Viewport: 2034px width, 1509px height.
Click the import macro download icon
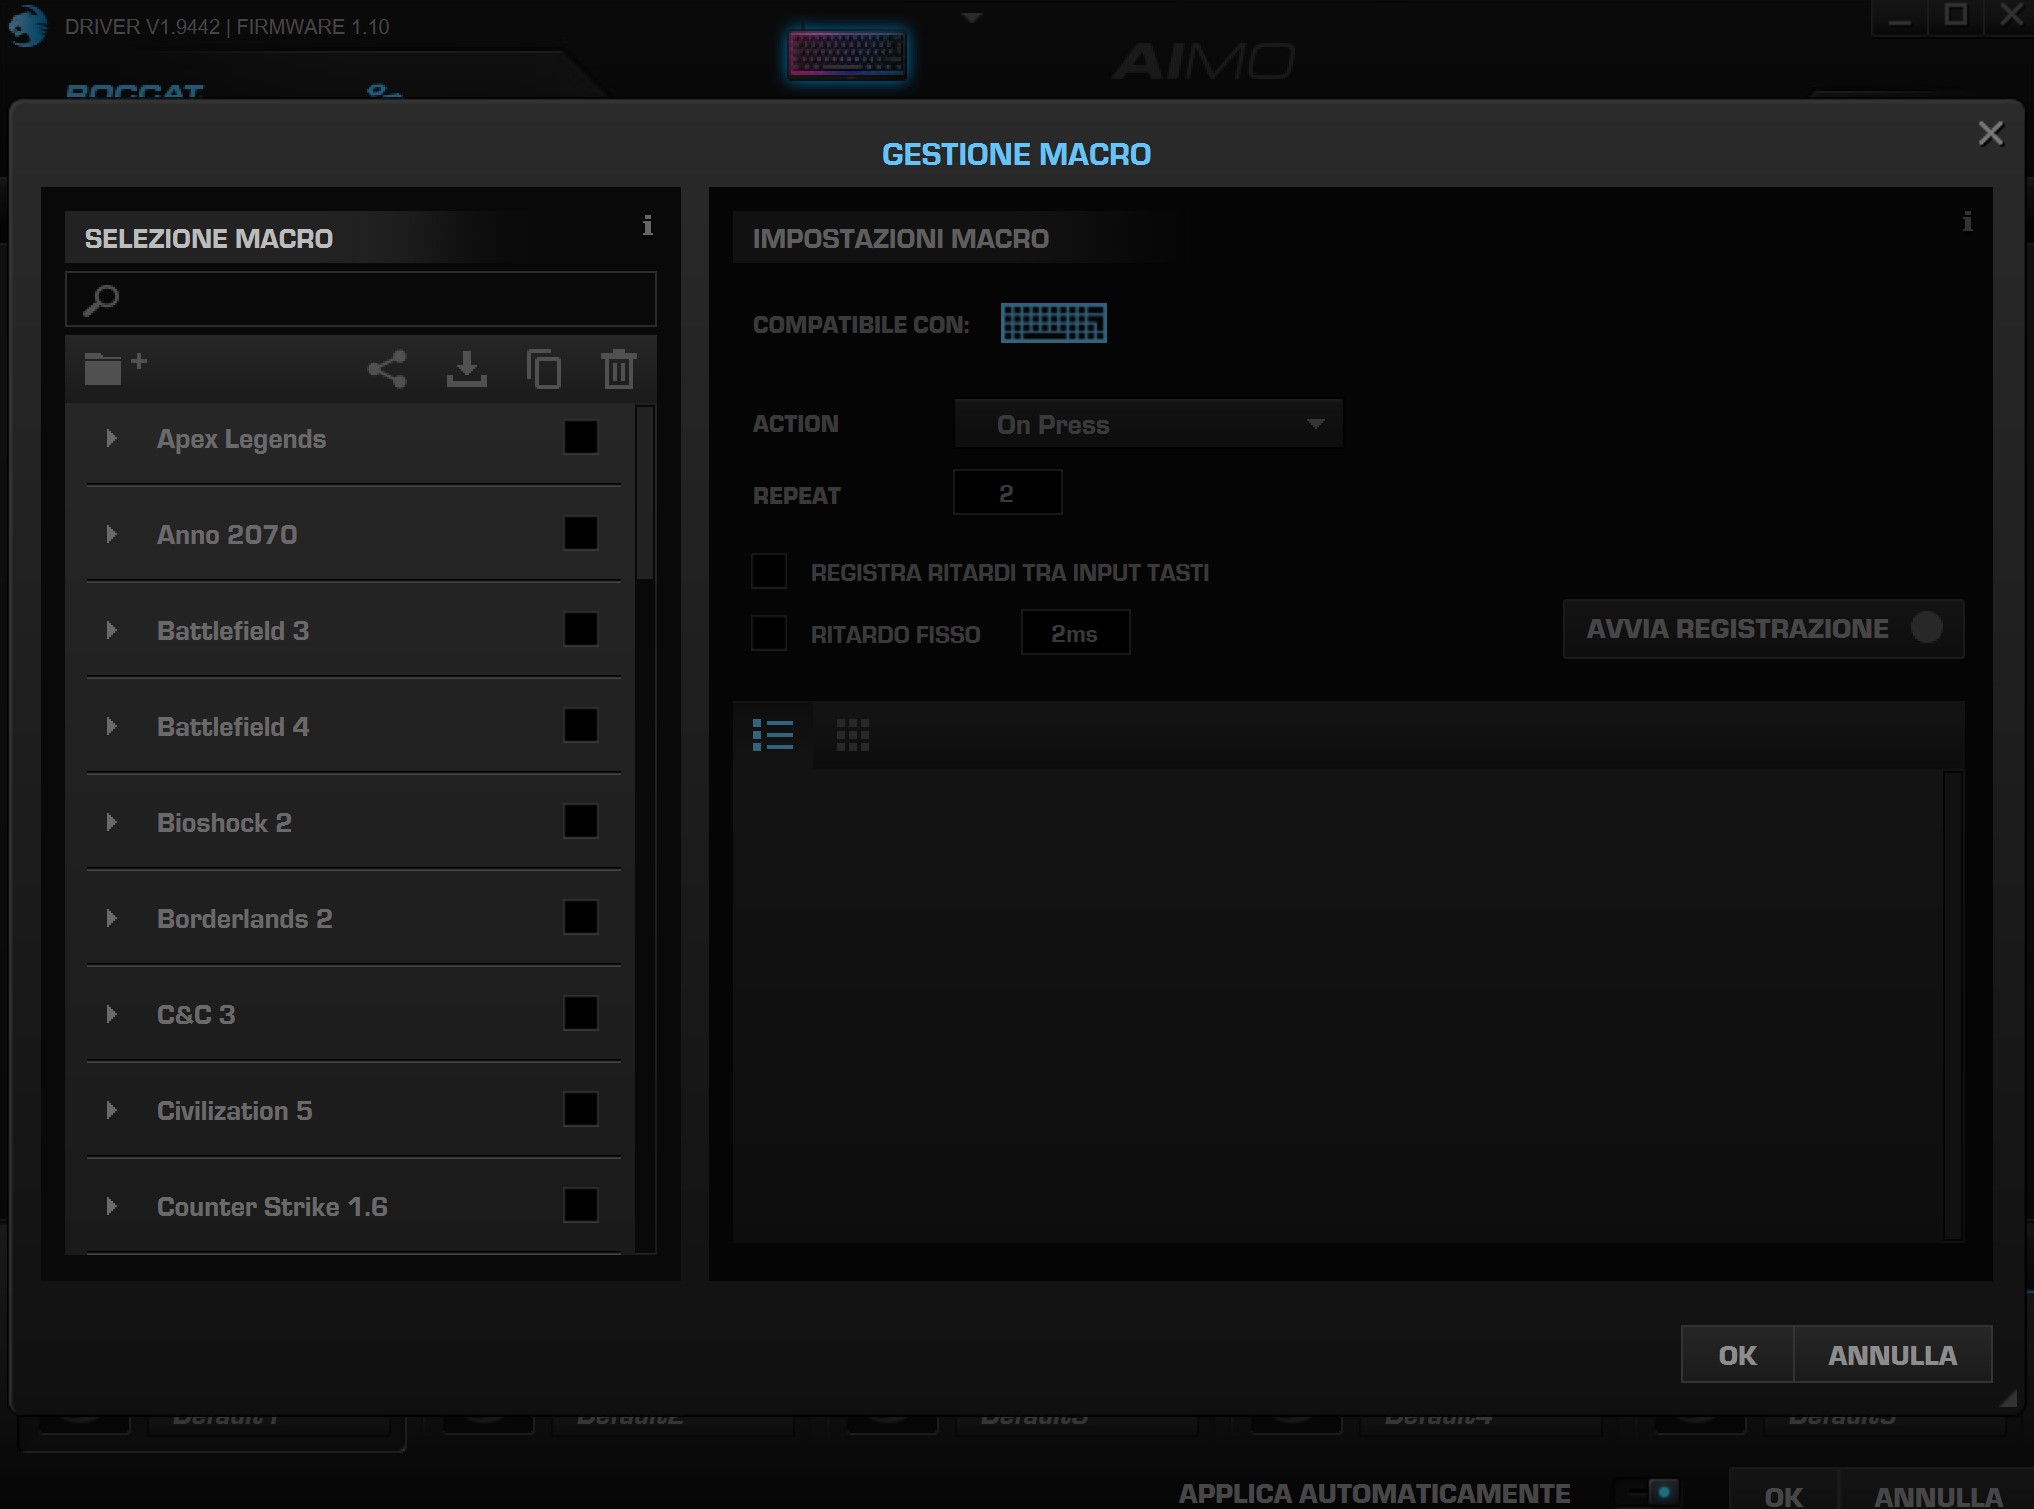point(466,369)
